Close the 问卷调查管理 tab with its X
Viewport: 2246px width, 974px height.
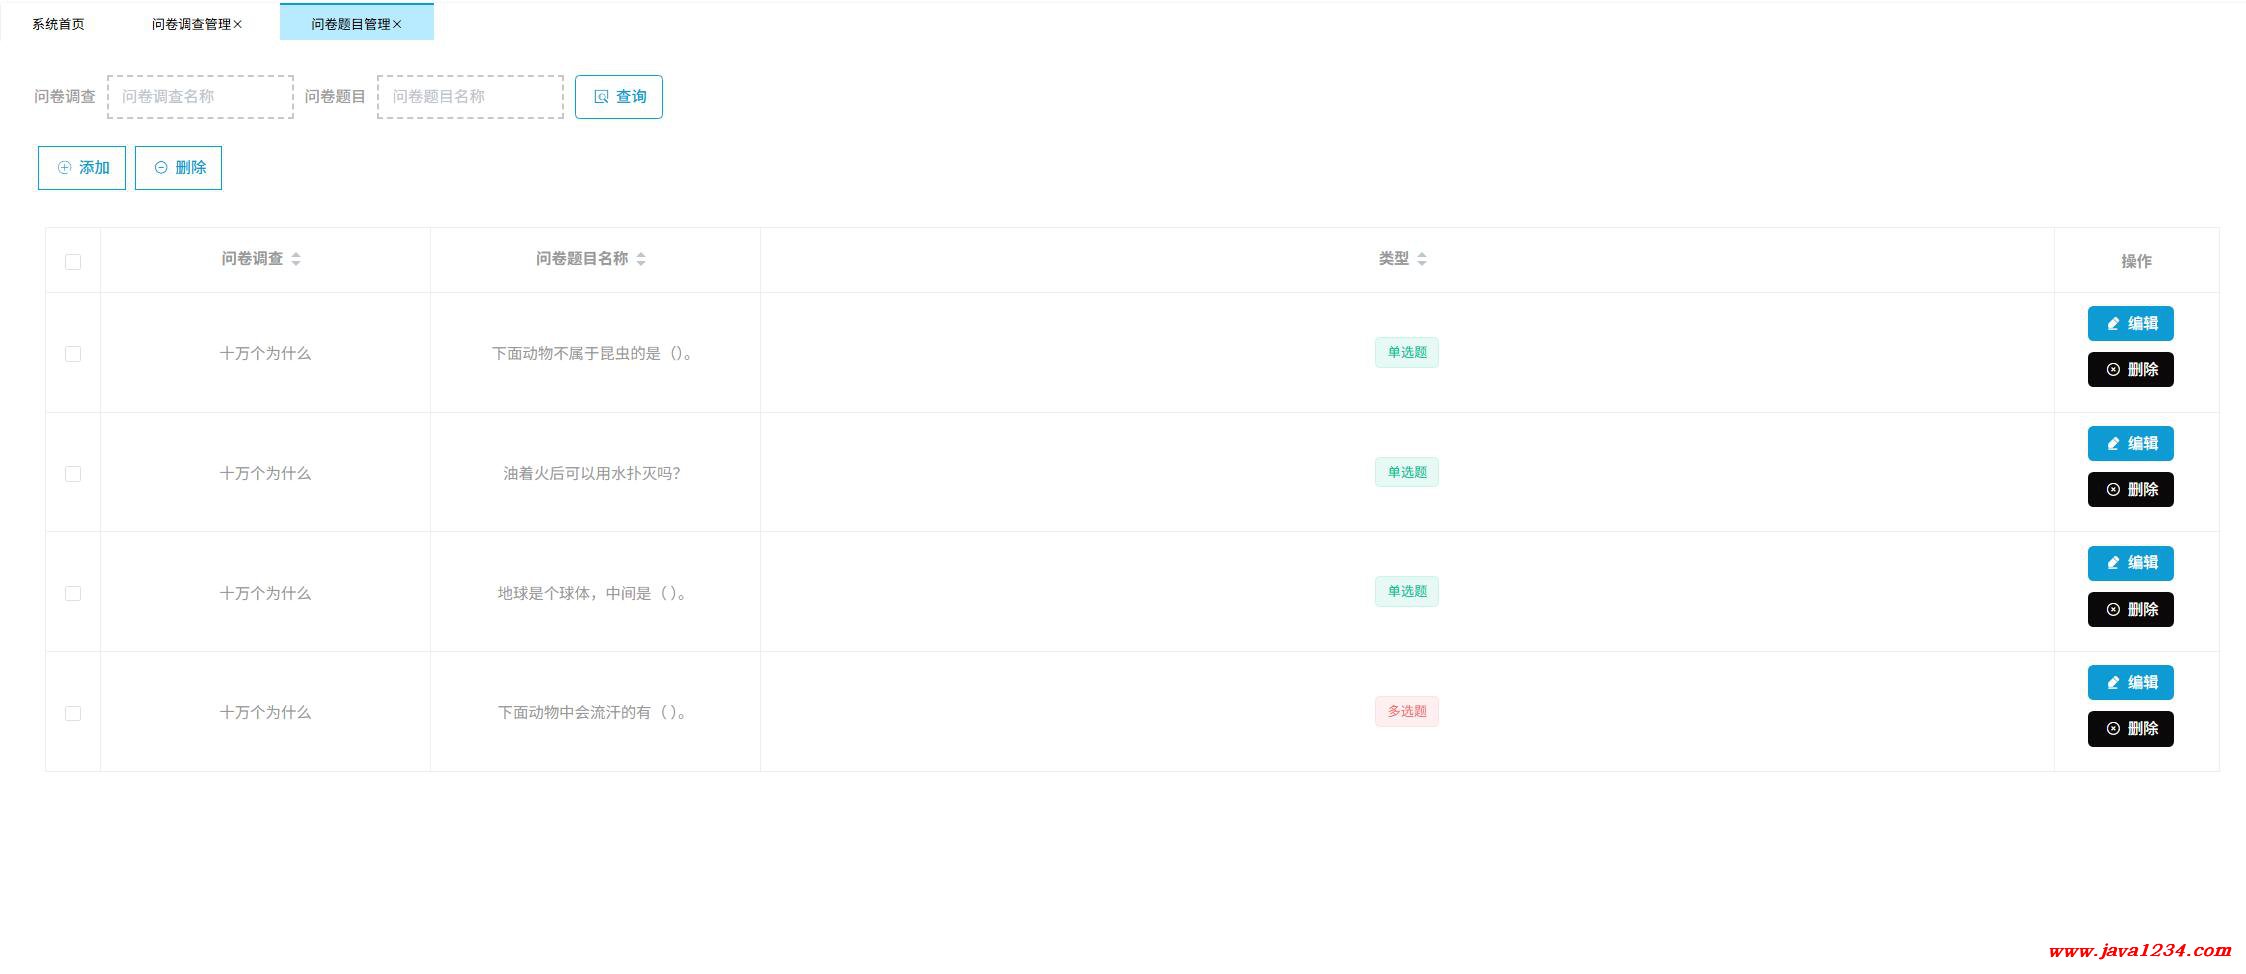[238, 24]
